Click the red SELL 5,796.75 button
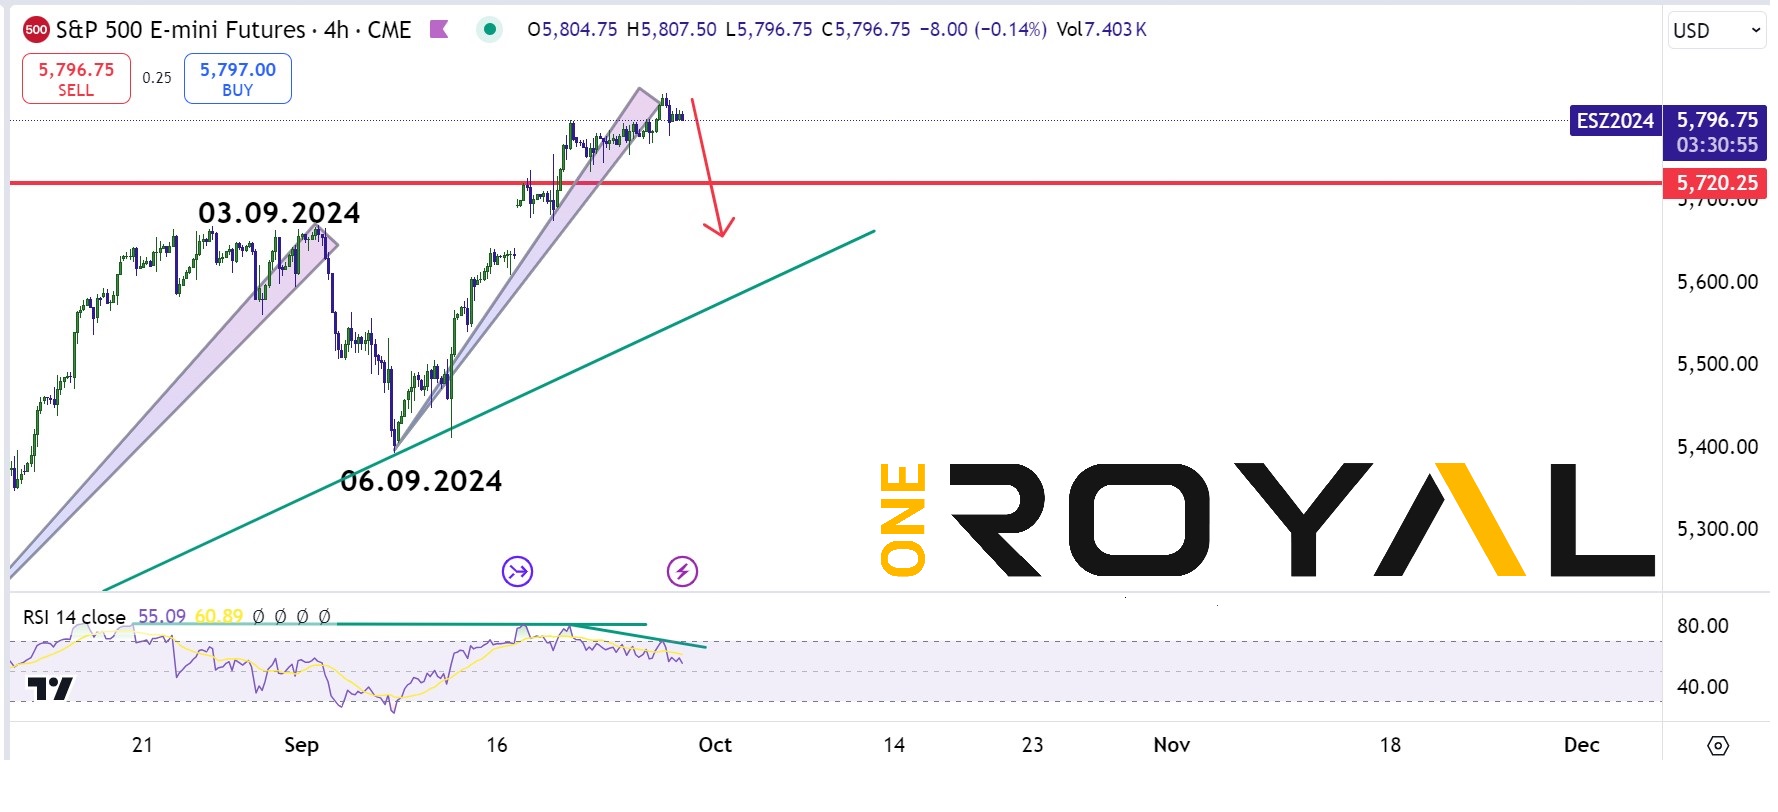Screen dimensions: 1778x812 [76, 79]
